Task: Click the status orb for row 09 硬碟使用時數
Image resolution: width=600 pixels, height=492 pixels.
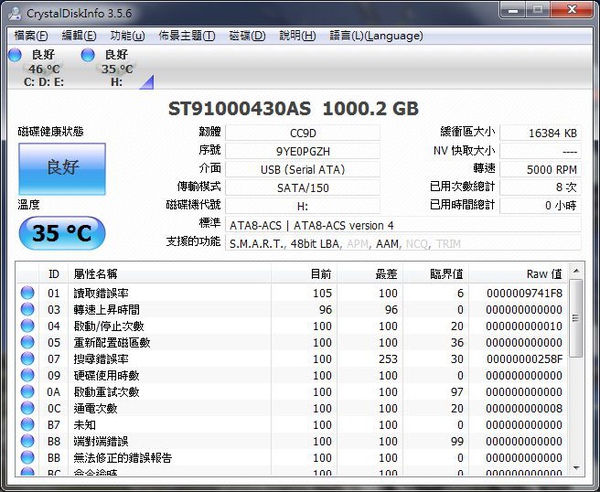Action: (27, 375)
